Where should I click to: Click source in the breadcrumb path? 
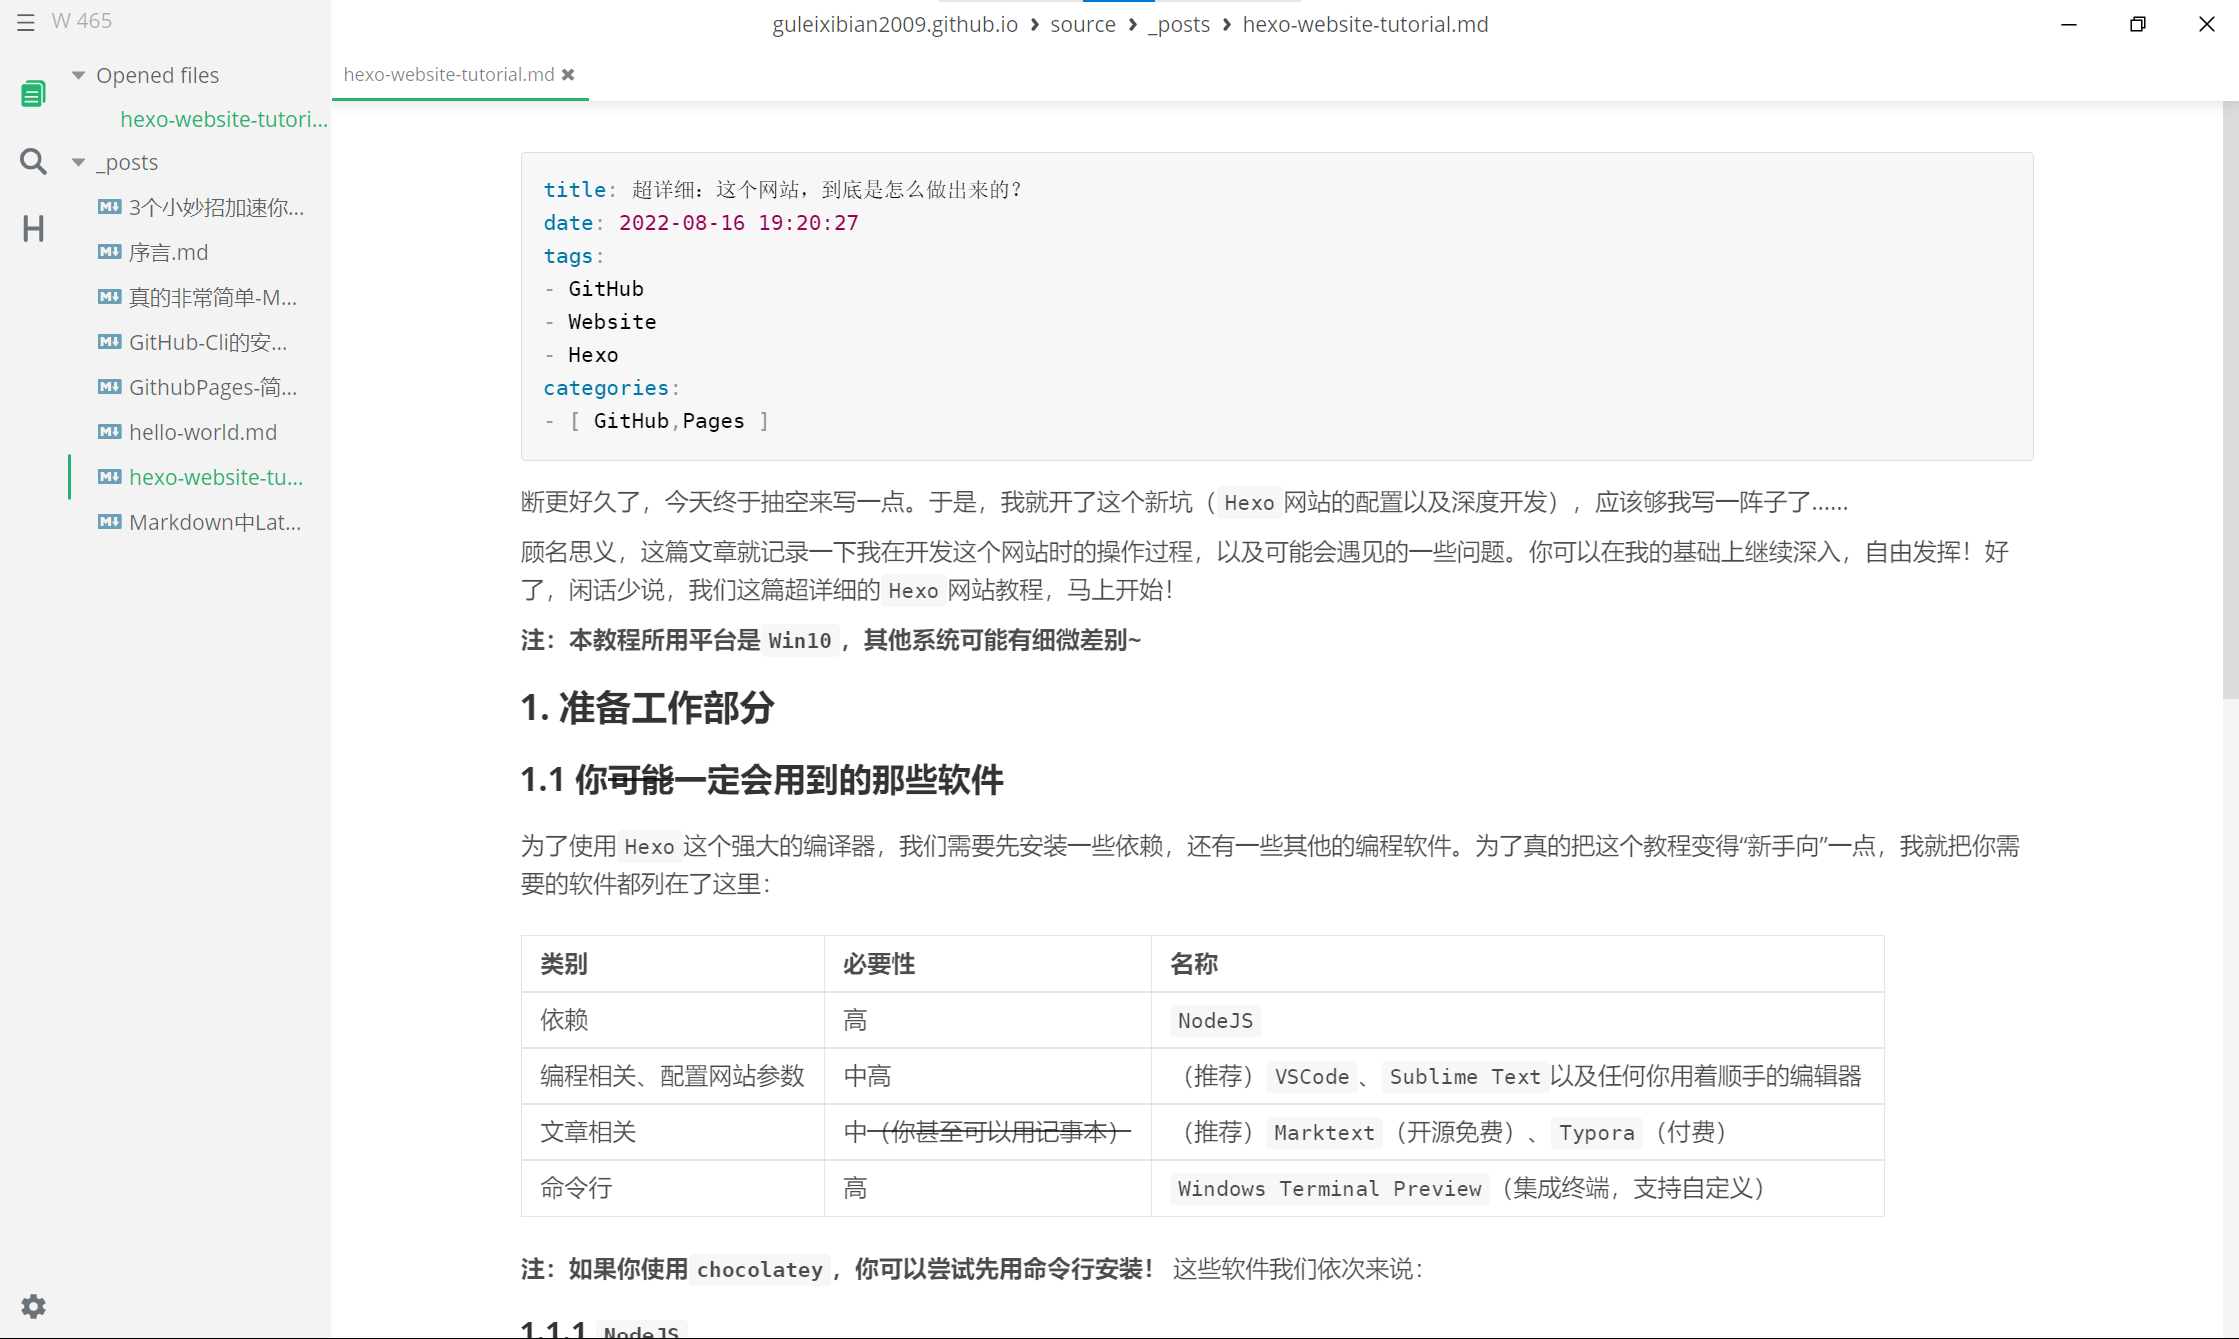coord(1082,24)
